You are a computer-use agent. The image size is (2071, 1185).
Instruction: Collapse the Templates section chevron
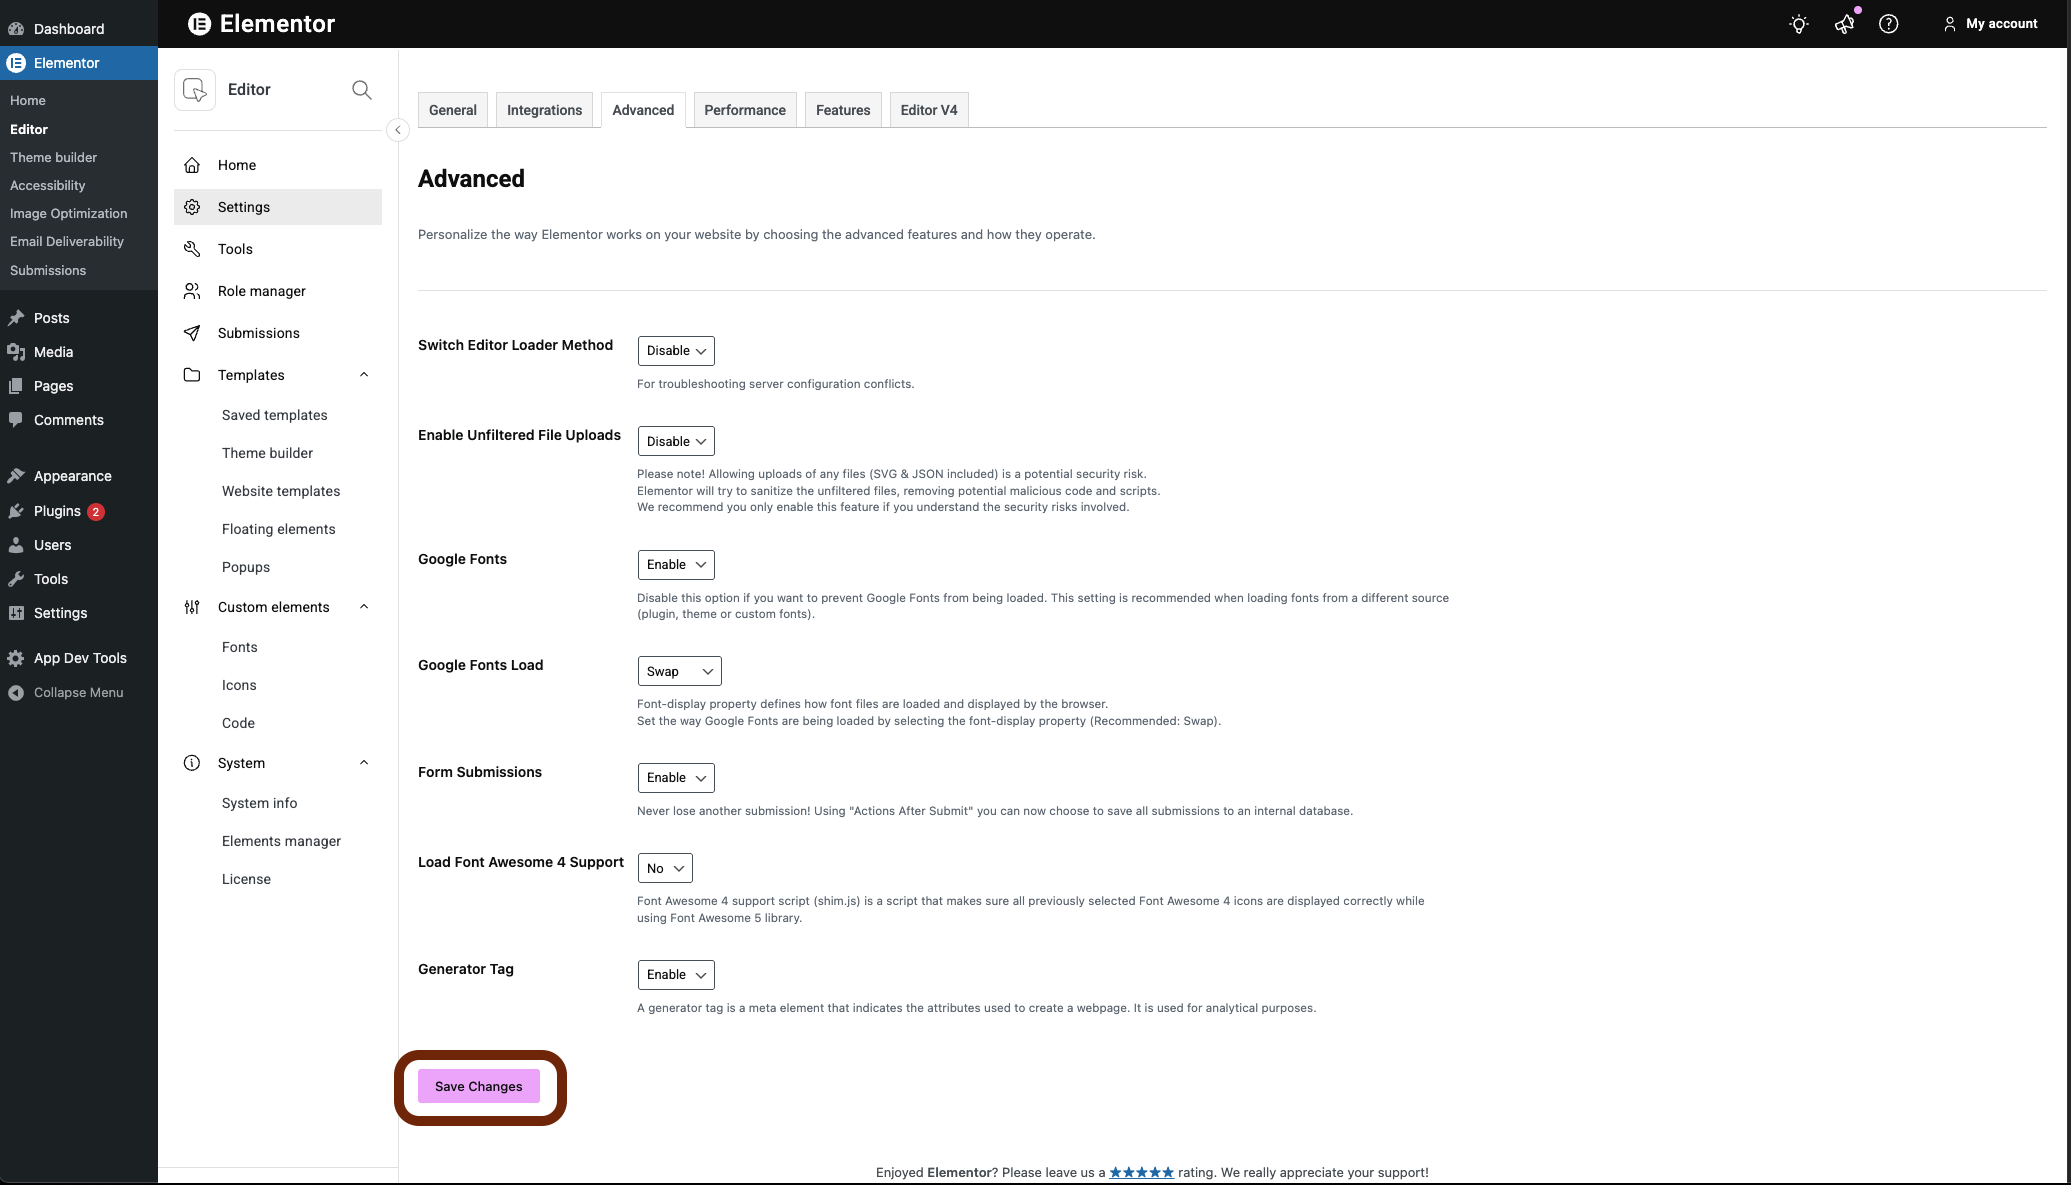click(364, 375)
